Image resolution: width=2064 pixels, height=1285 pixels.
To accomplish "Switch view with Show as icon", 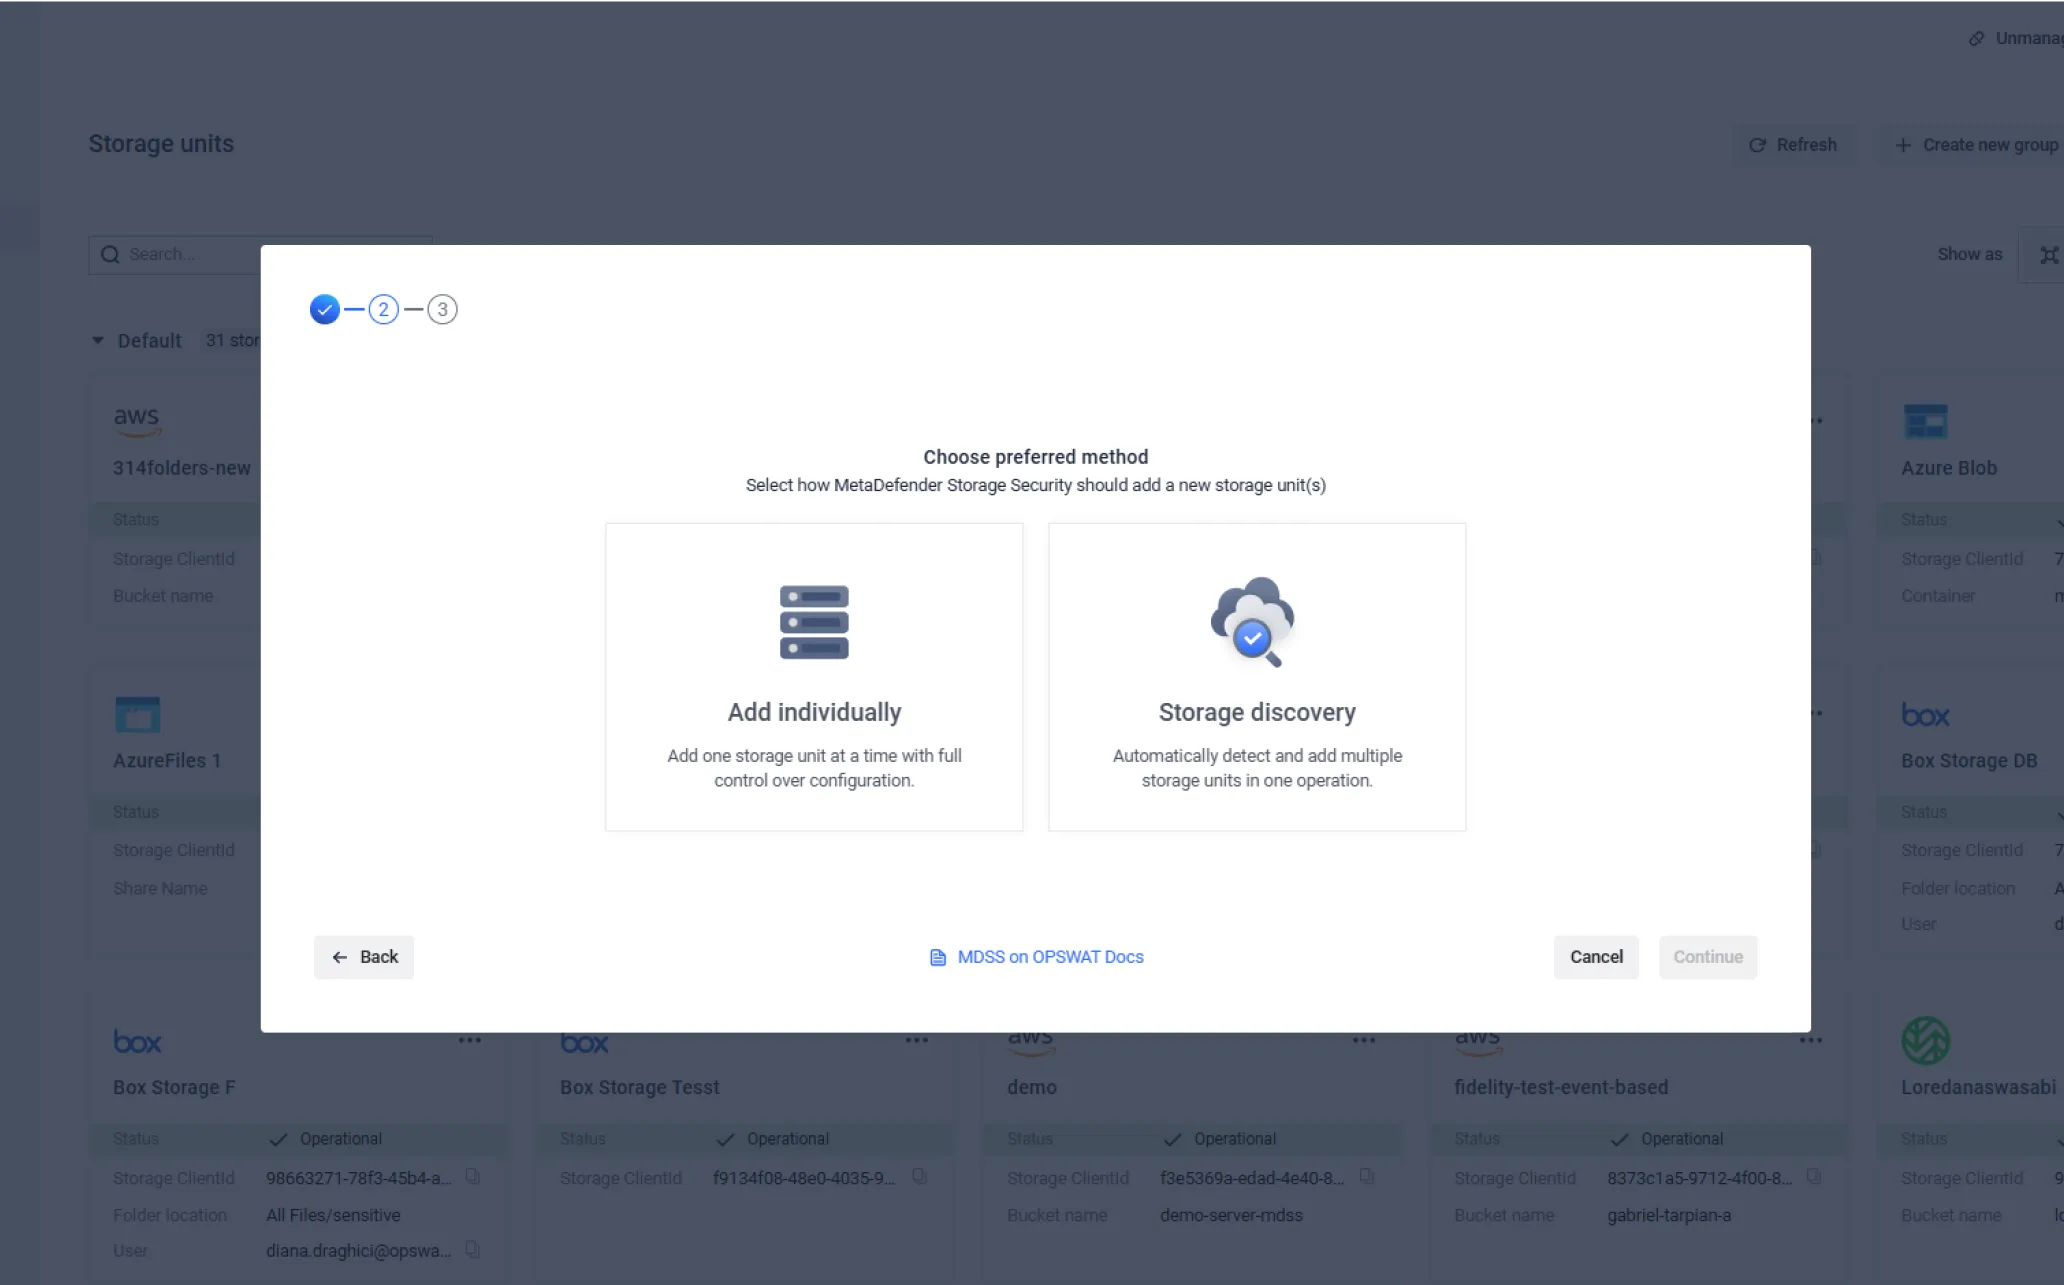I will tap(2048, 255).
